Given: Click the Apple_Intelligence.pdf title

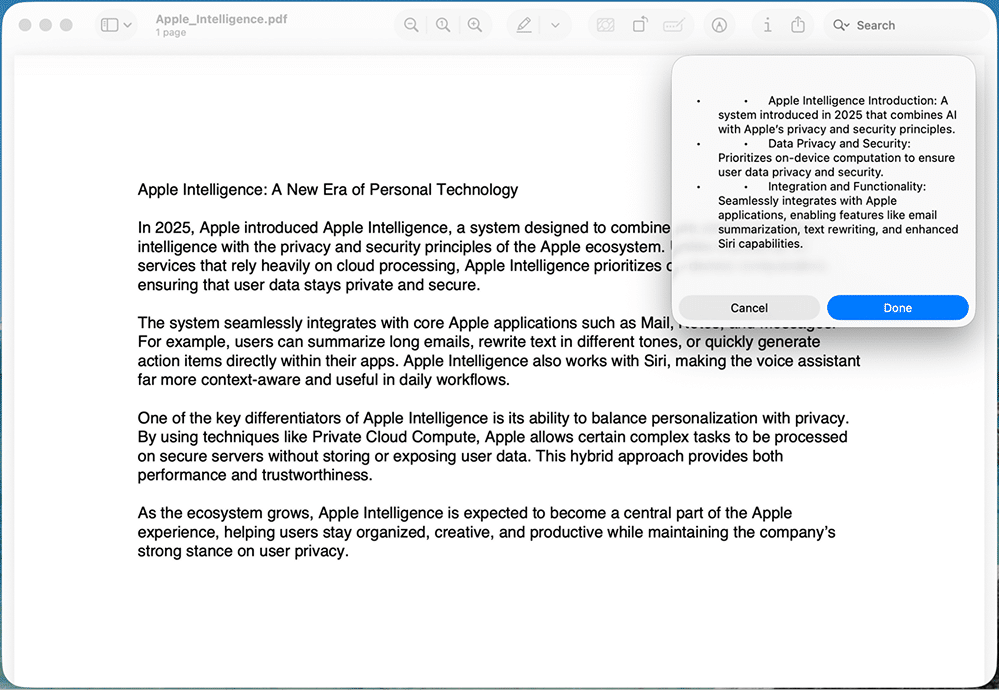Looking at the screenshot, I should (x=221, y=18).
